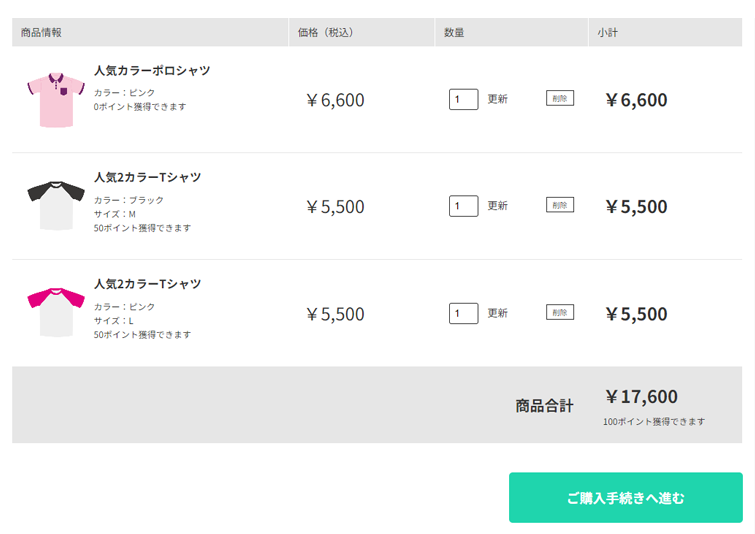Image resolution: width=755 pixels, height=534 pixels.
Task: Delete the pink T-shirt with 削除
Action: pyautogui.click(x=560, y=312)
